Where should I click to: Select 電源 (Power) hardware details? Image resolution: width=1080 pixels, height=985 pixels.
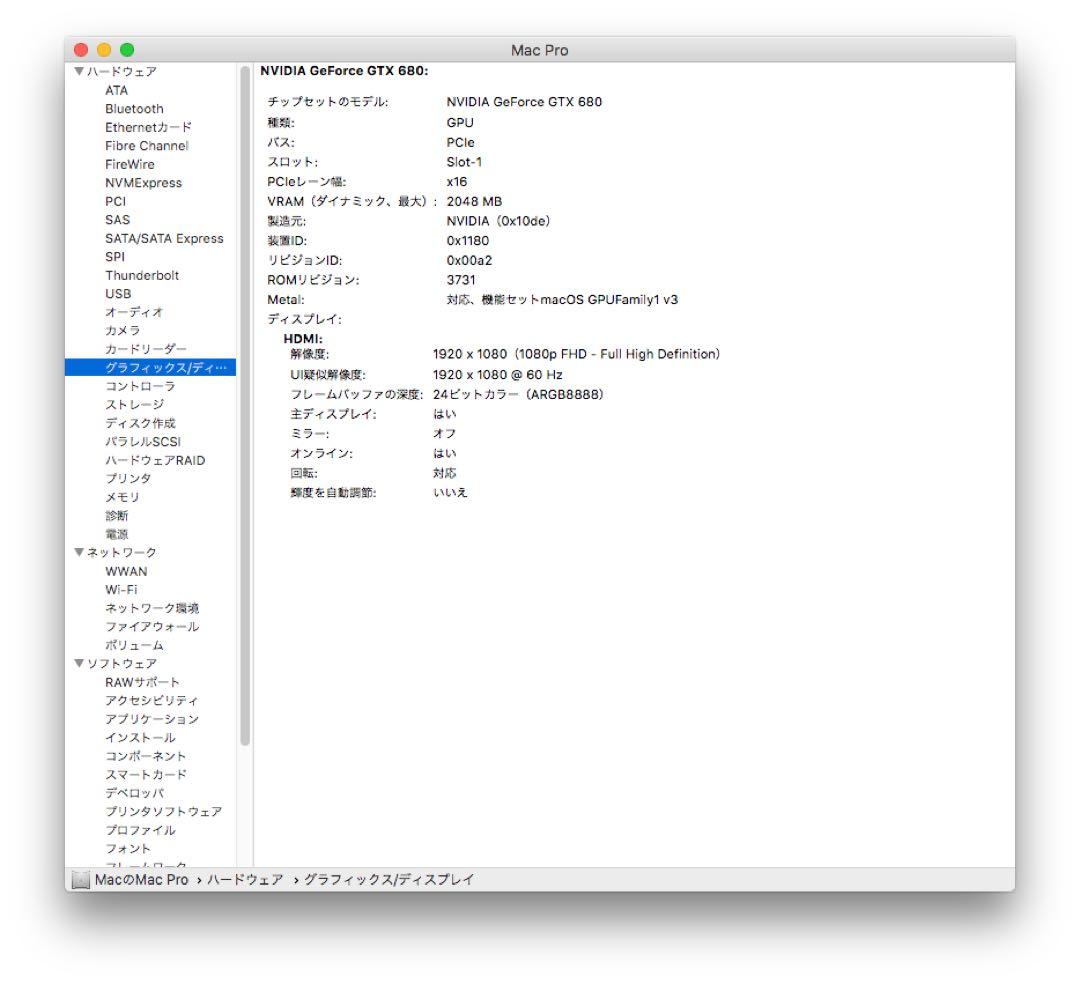click(117, 533)
